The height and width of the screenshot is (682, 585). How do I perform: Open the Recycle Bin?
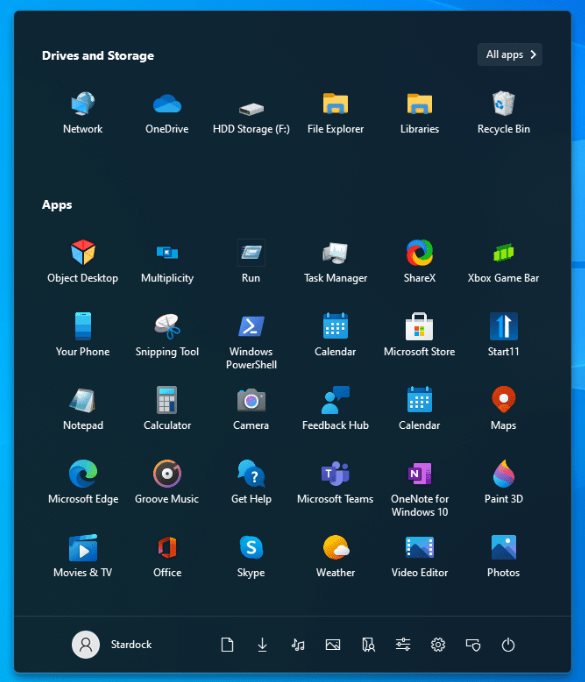click(503, 113)
